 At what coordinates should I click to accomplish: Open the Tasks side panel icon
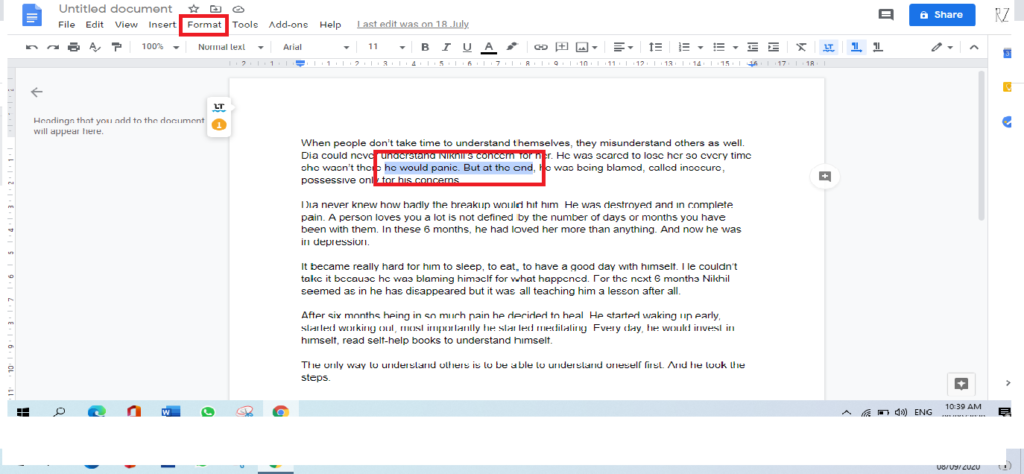[x=1008, y=121]
